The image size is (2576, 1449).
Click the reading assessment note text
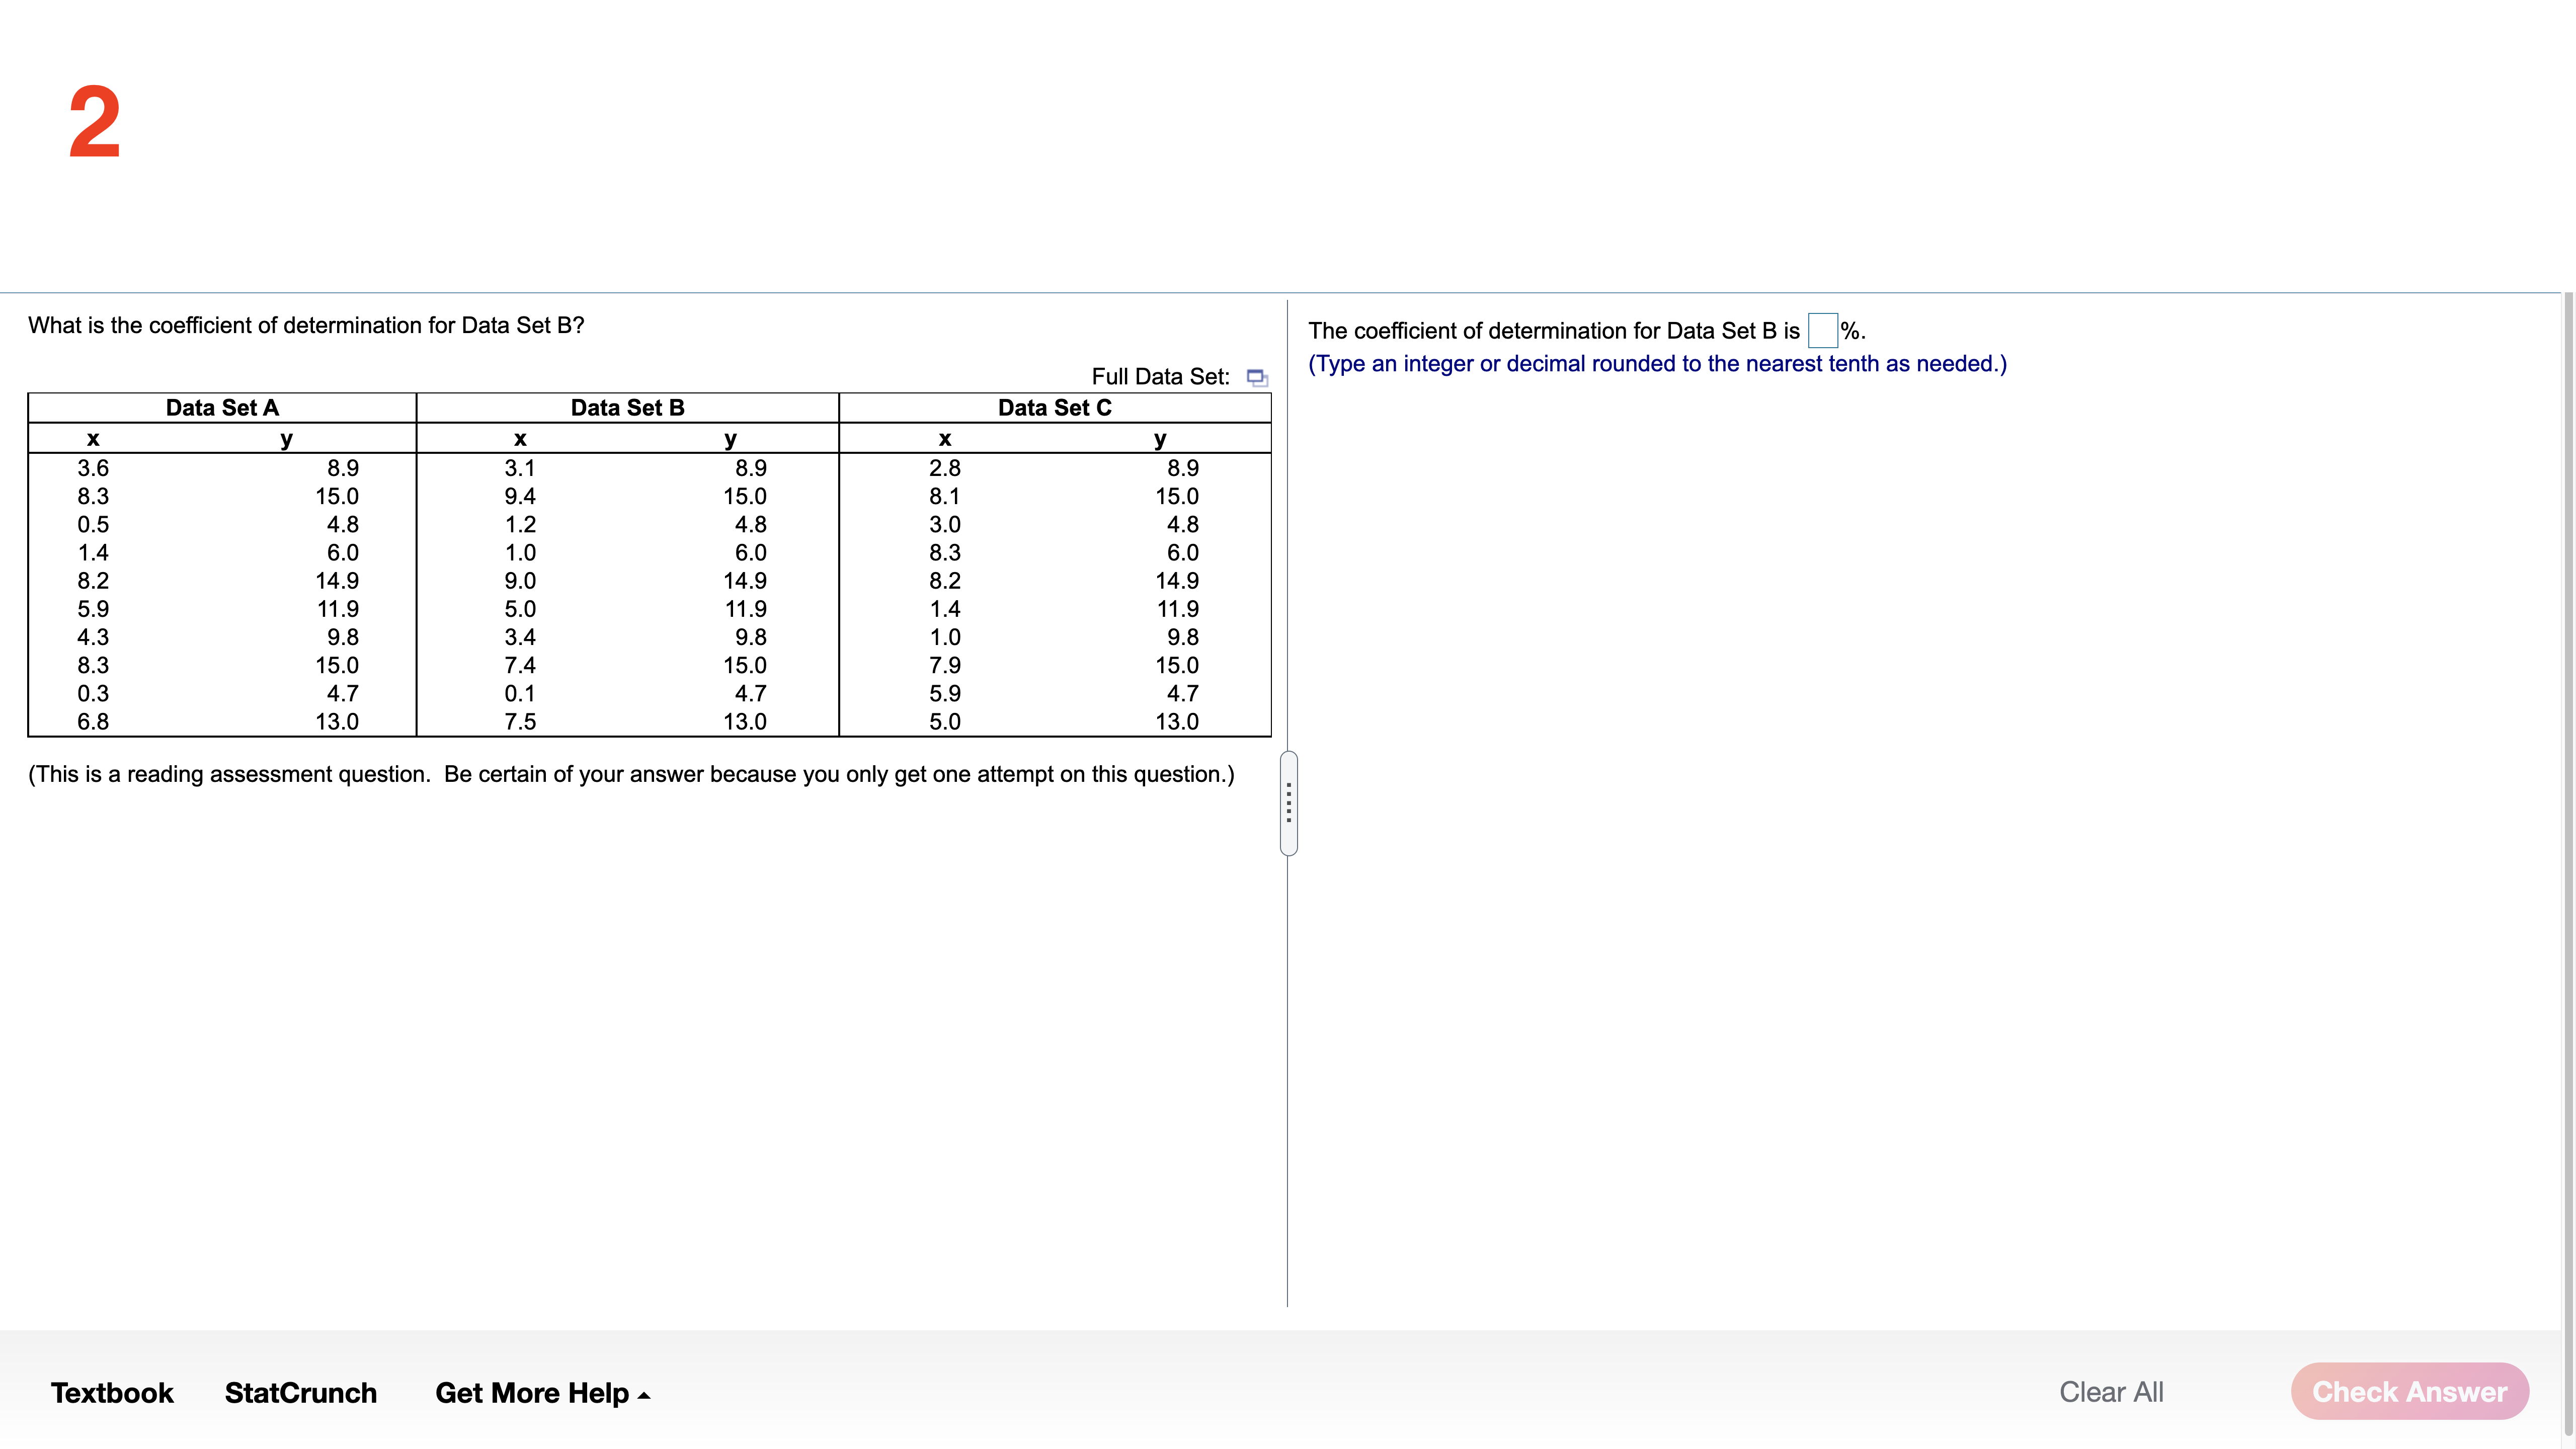[x=631, y=773]
